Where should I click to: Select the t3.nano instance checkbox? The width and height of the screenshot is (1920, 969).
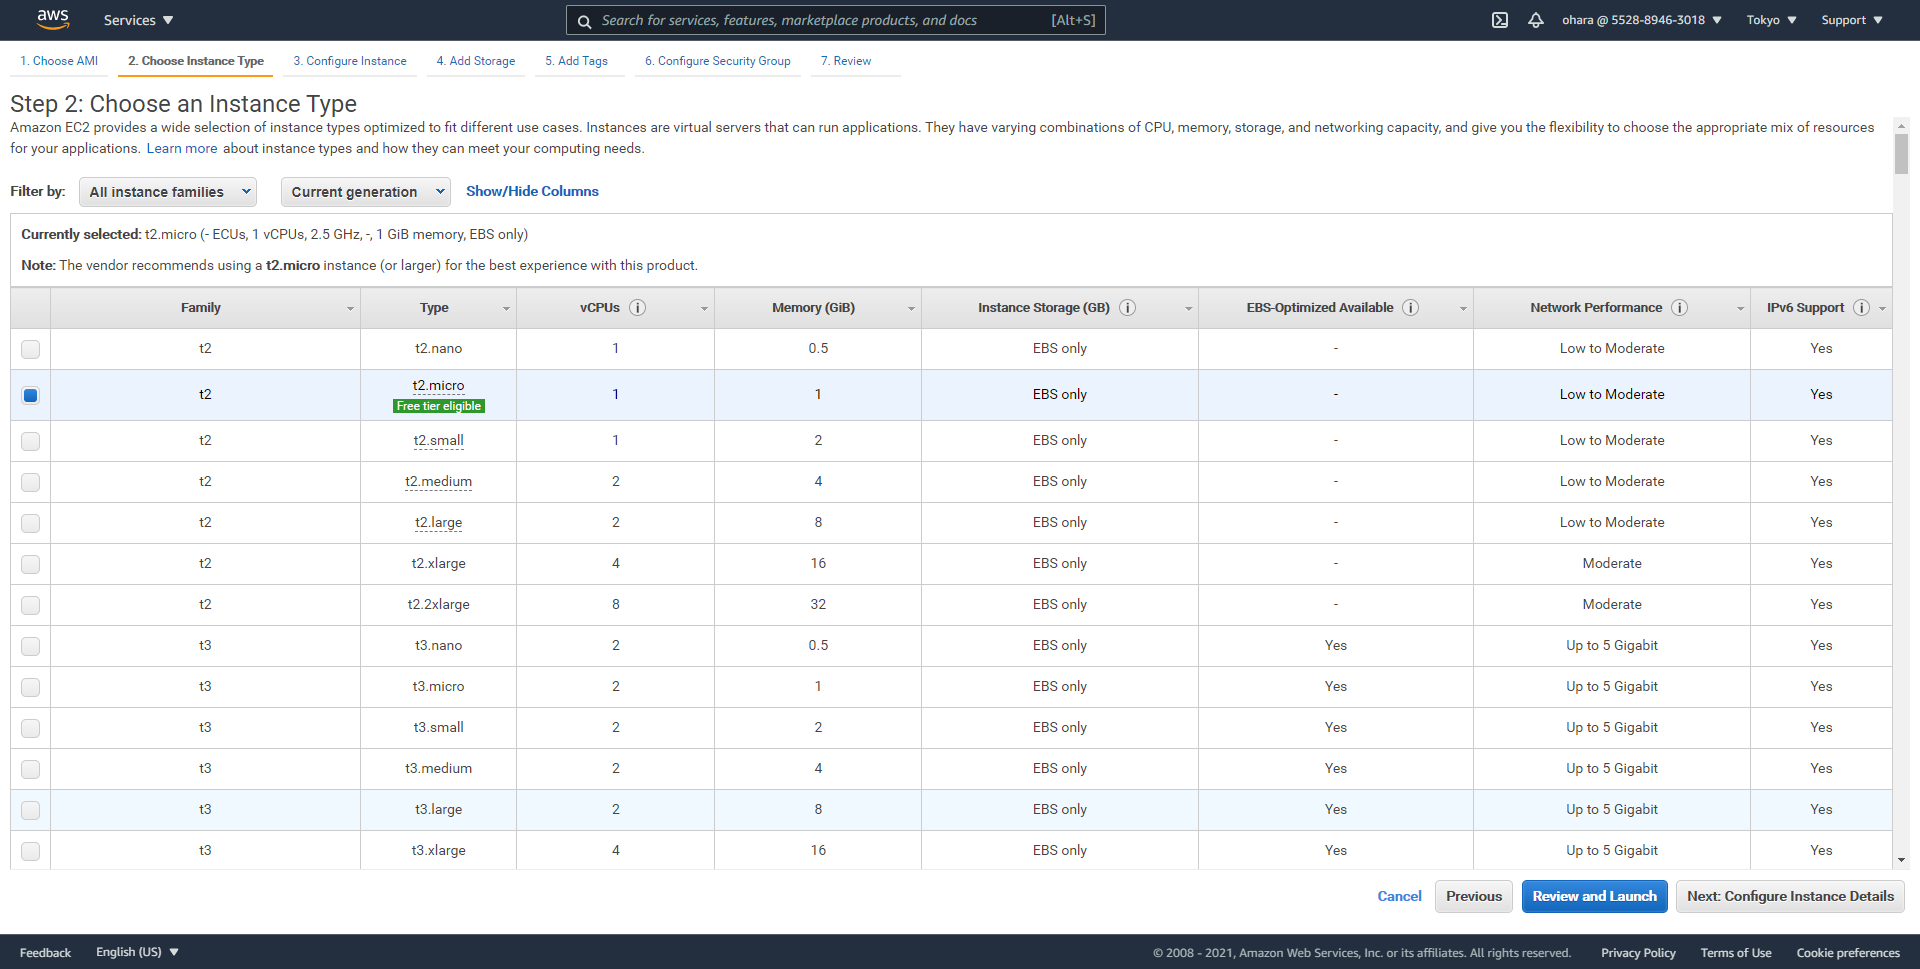point(31,646)
